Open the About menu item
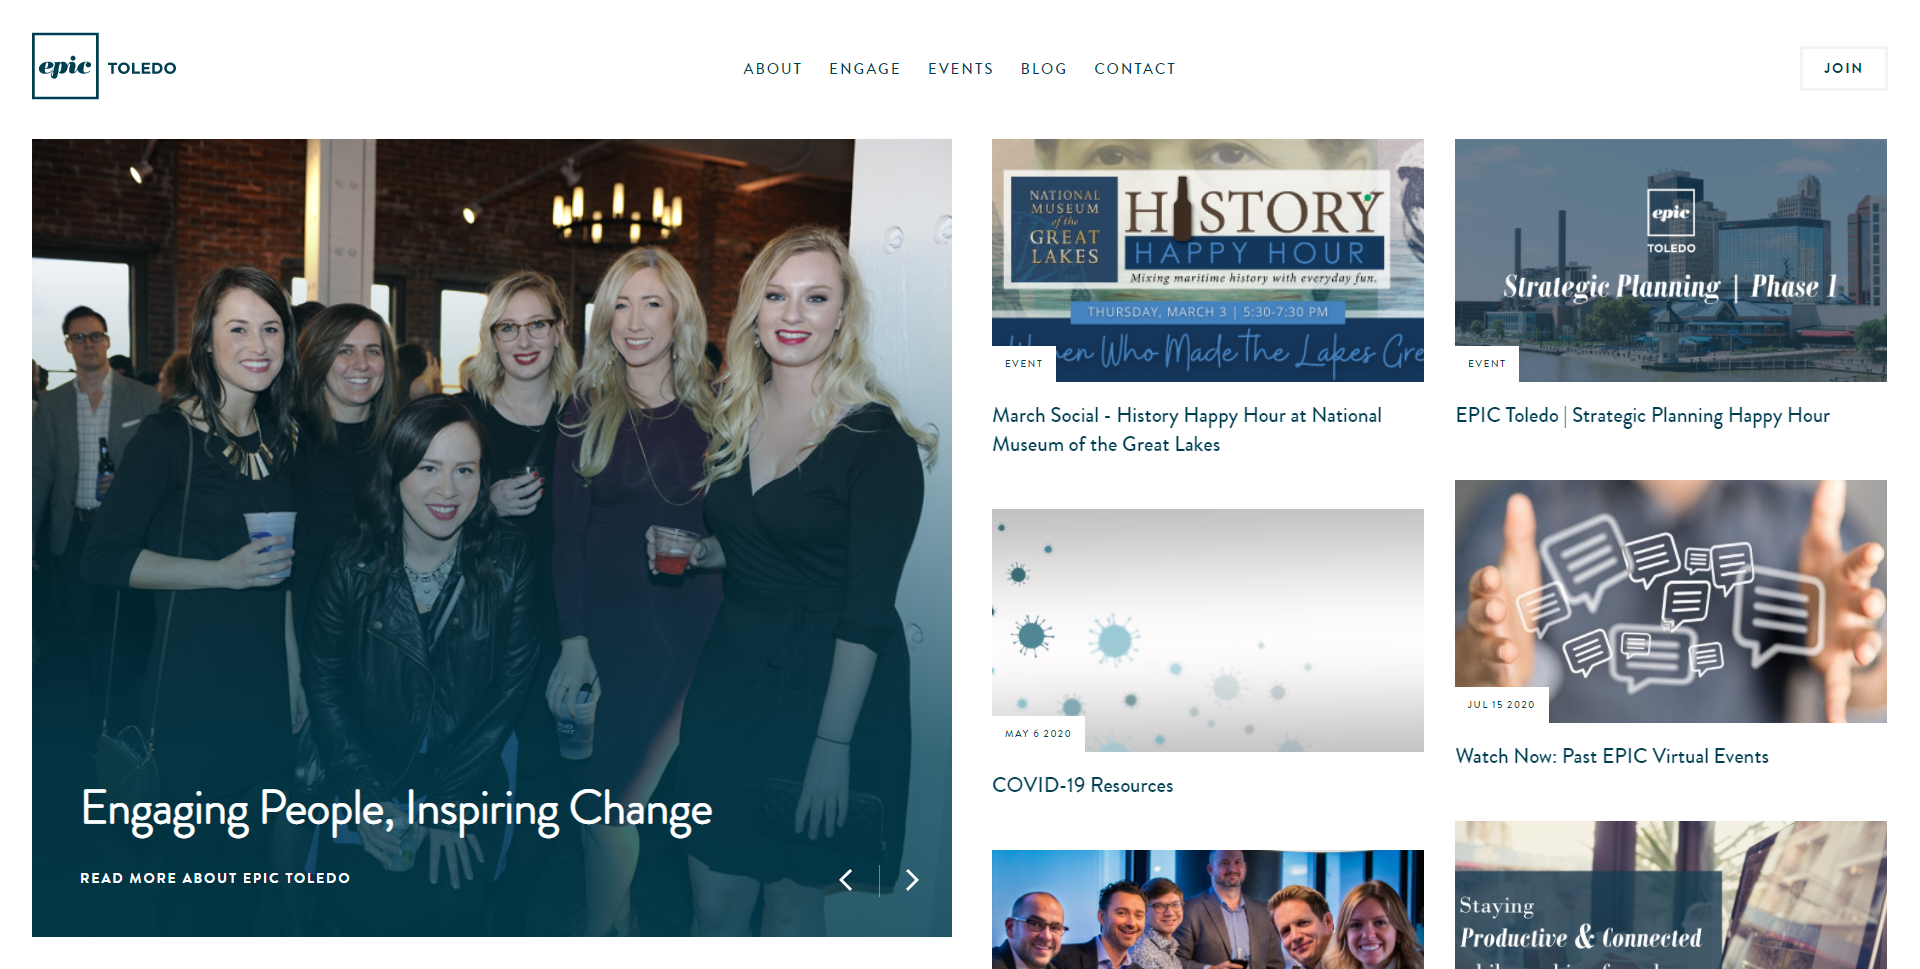The width and height of the screenshot is (1920, 969). (x=772, y=69)
